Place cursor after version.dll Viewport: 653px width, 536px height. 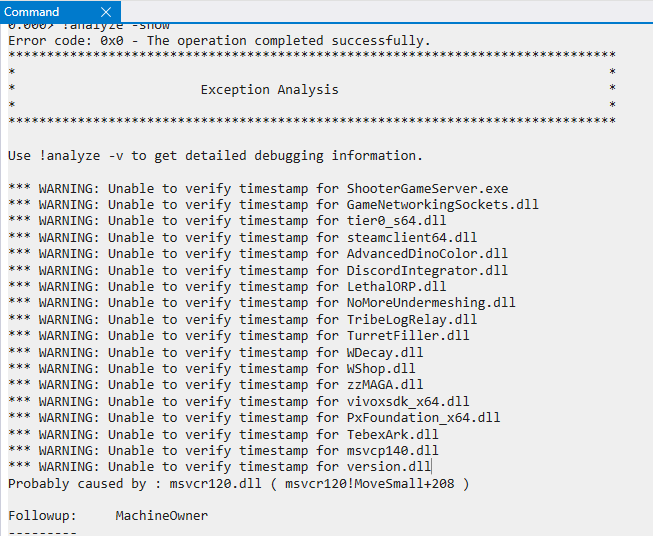point(432,467)
